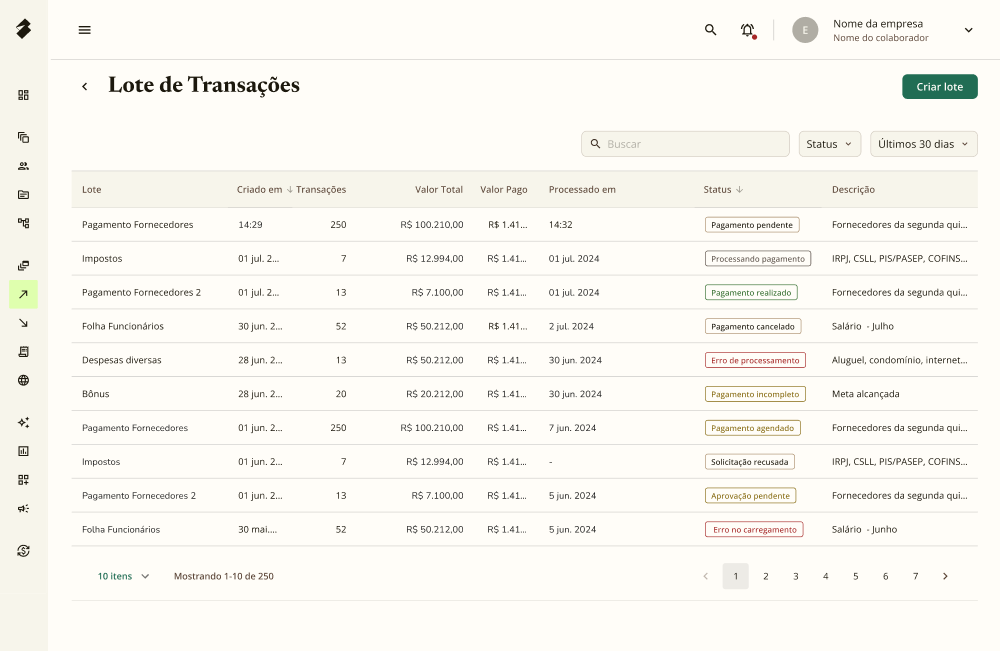This screenshot has height=652, width=1000.
Task: Go to the next page arrow
Action: tap(945, 576)
